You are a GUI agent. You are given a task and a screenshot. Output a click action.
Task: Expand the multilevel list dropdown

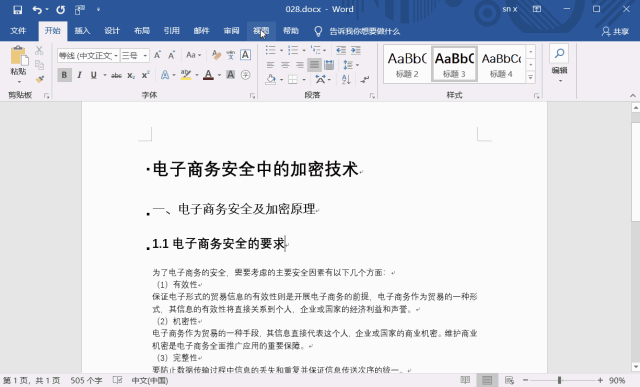(325, 50)
